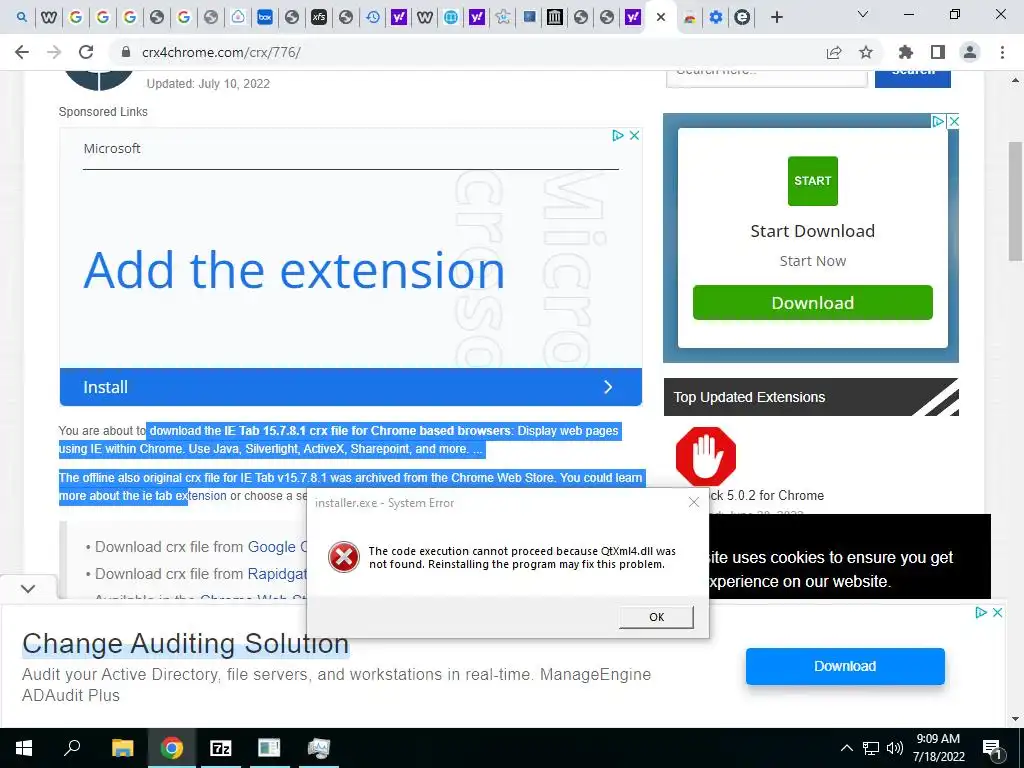Open the Adblock 5.0.2 for Chrome link

point(767,496)
